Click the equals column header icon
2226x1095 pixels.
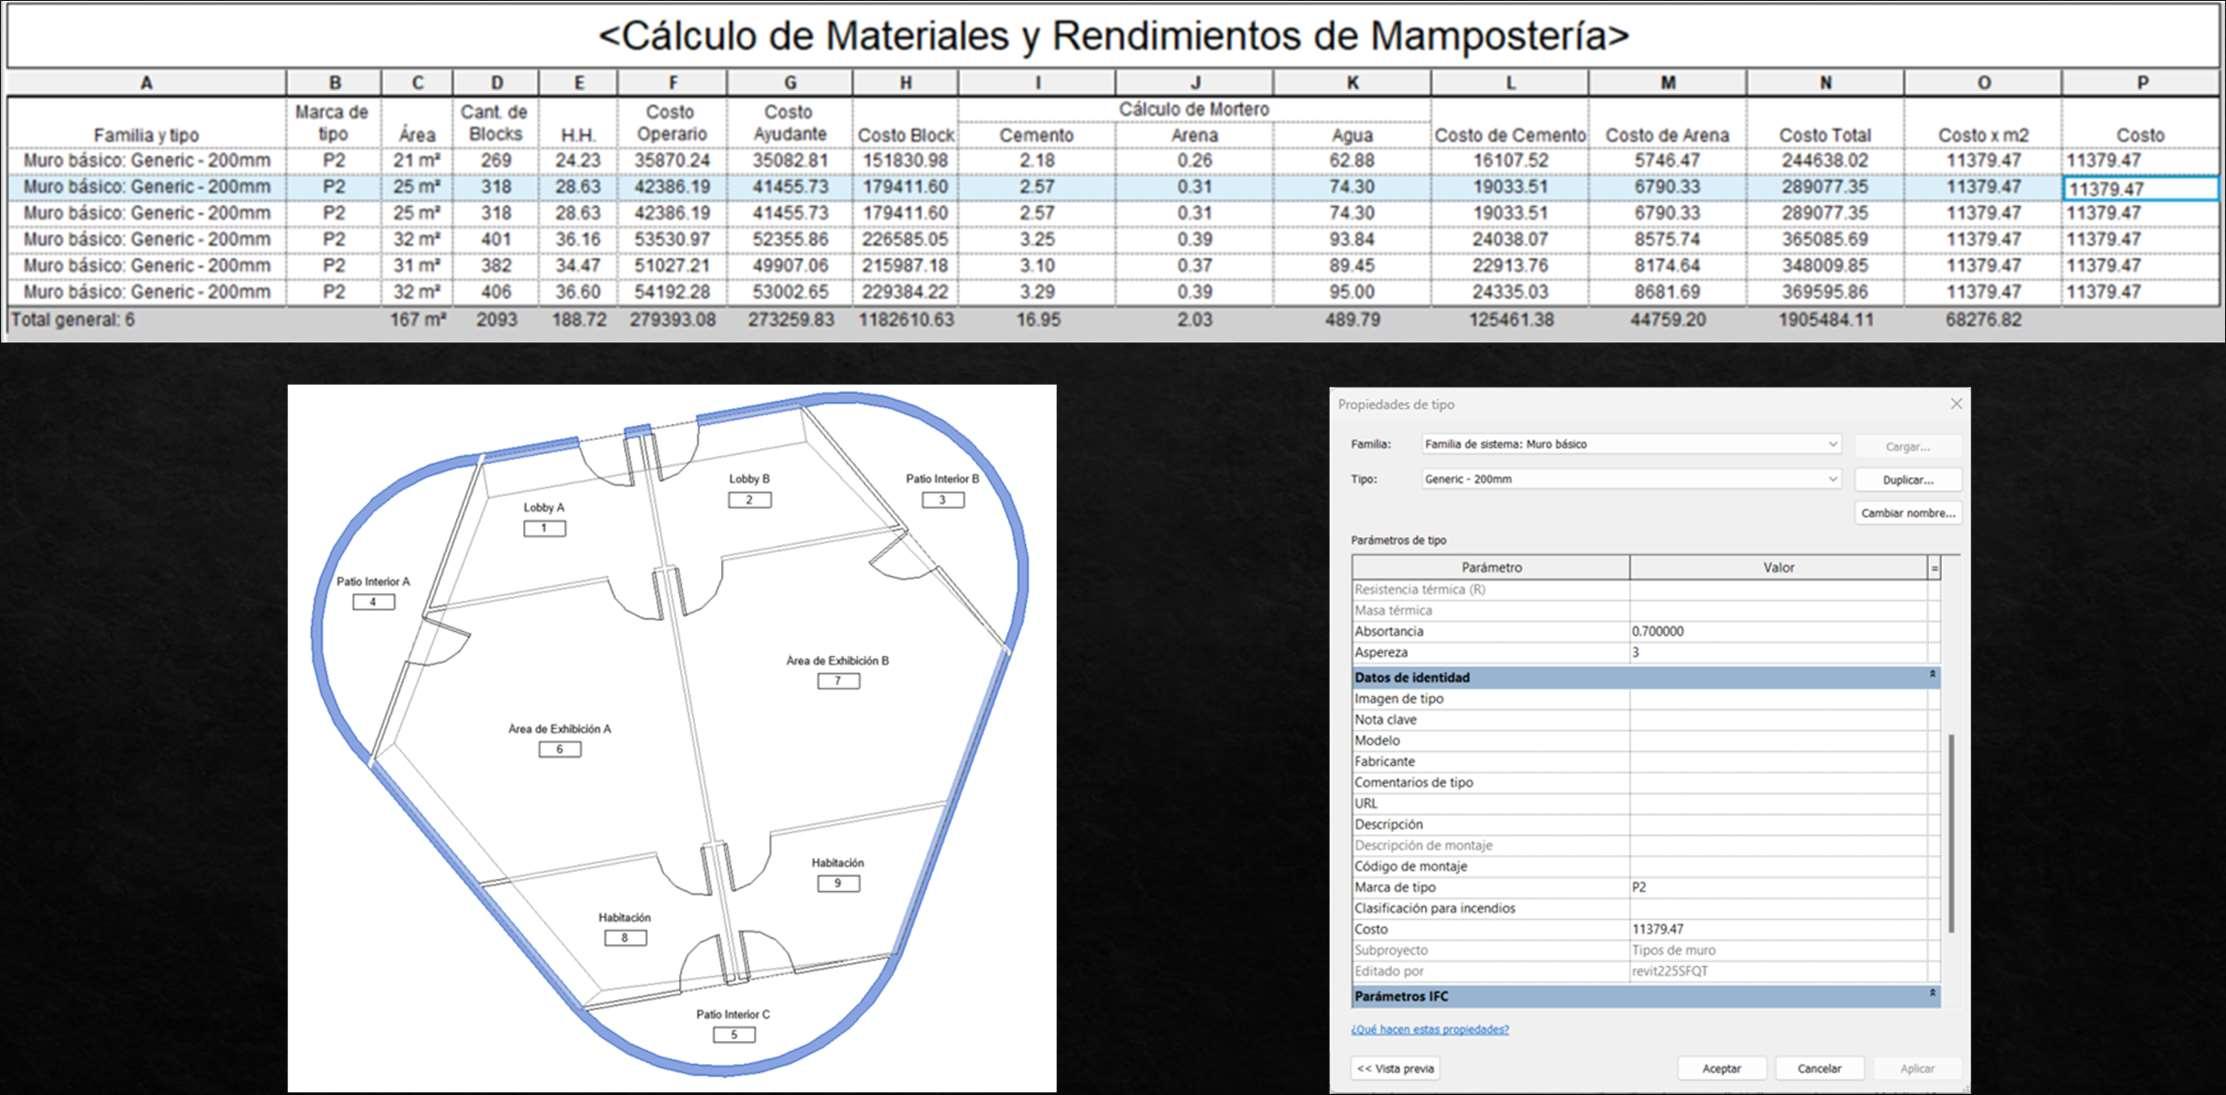click(x=1934, y=568)
